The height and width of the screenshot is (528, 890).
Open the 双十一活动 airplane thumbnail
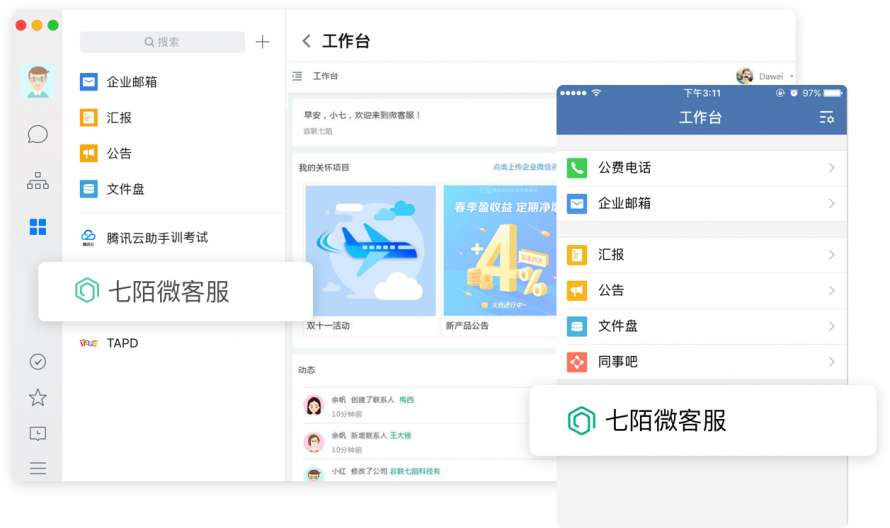click(371, 250)
